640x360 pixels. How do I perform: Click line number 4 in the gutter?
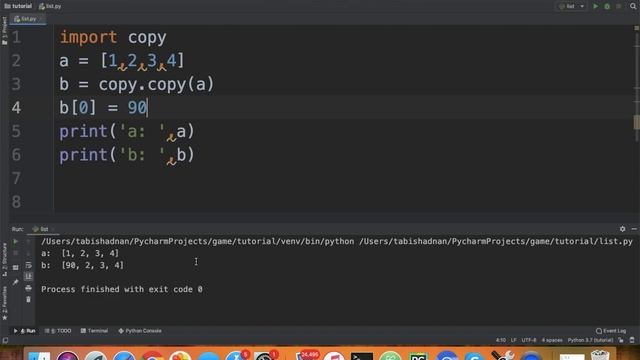(16, 108)
